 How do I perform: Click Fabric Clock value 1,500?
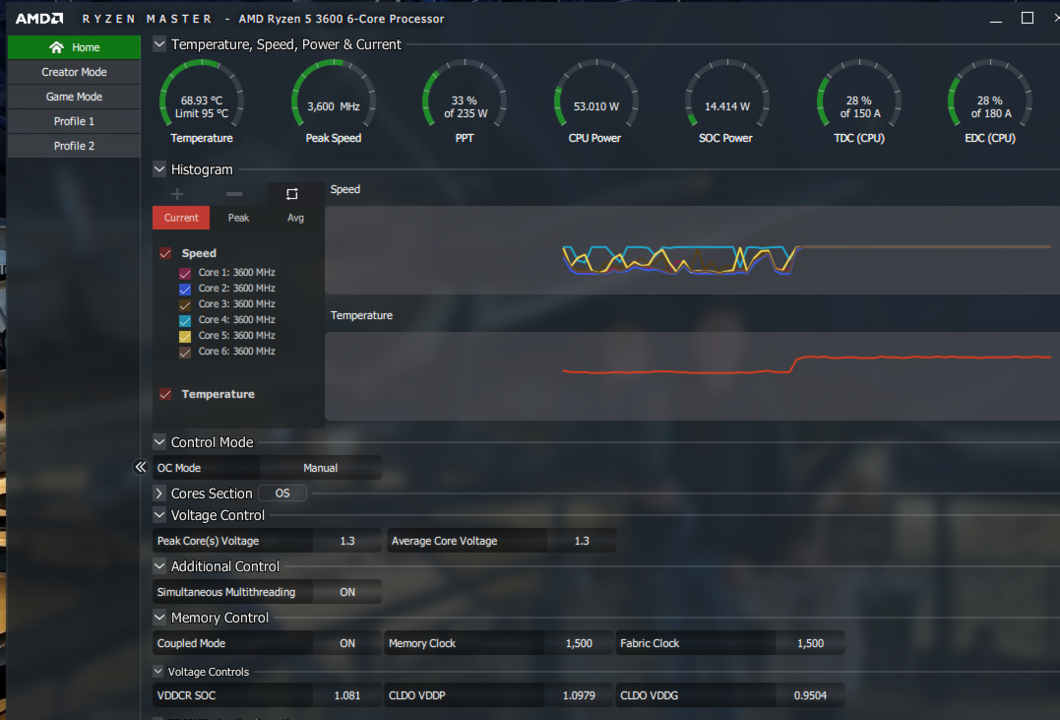pyautogui.click(x=810, y=643)
